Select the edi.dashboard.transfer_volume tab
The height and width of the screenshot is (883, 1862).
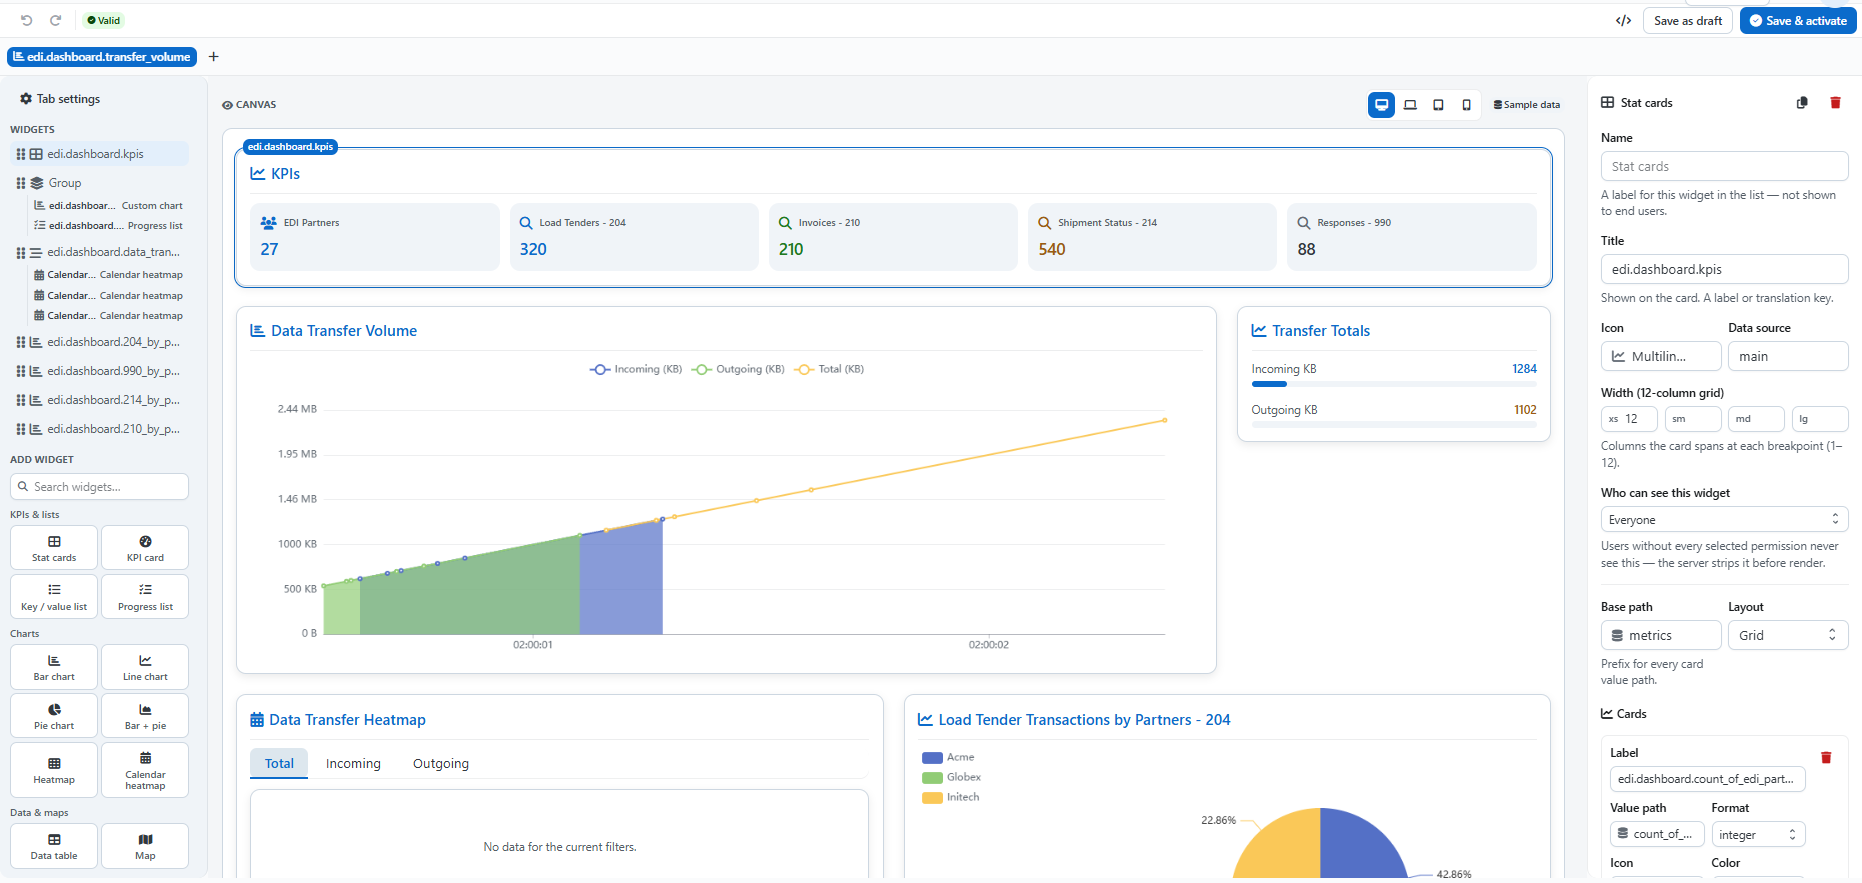click(102, 57)
